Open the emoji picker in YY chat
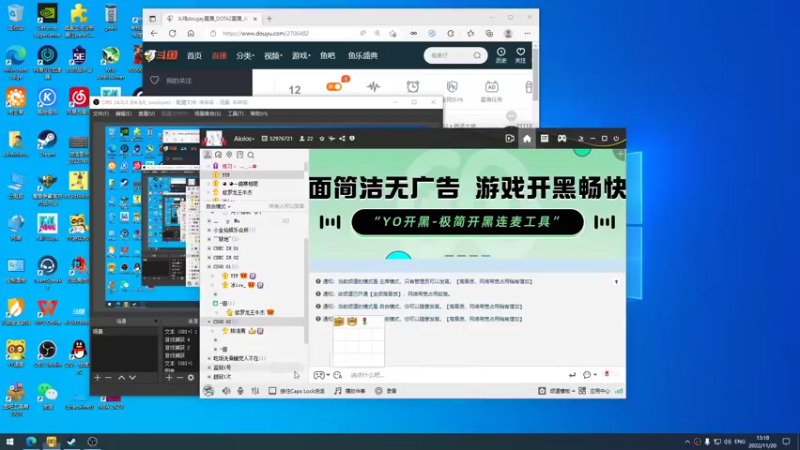The width and height of the screenshot is (800, 450). [x=337, y=375]
